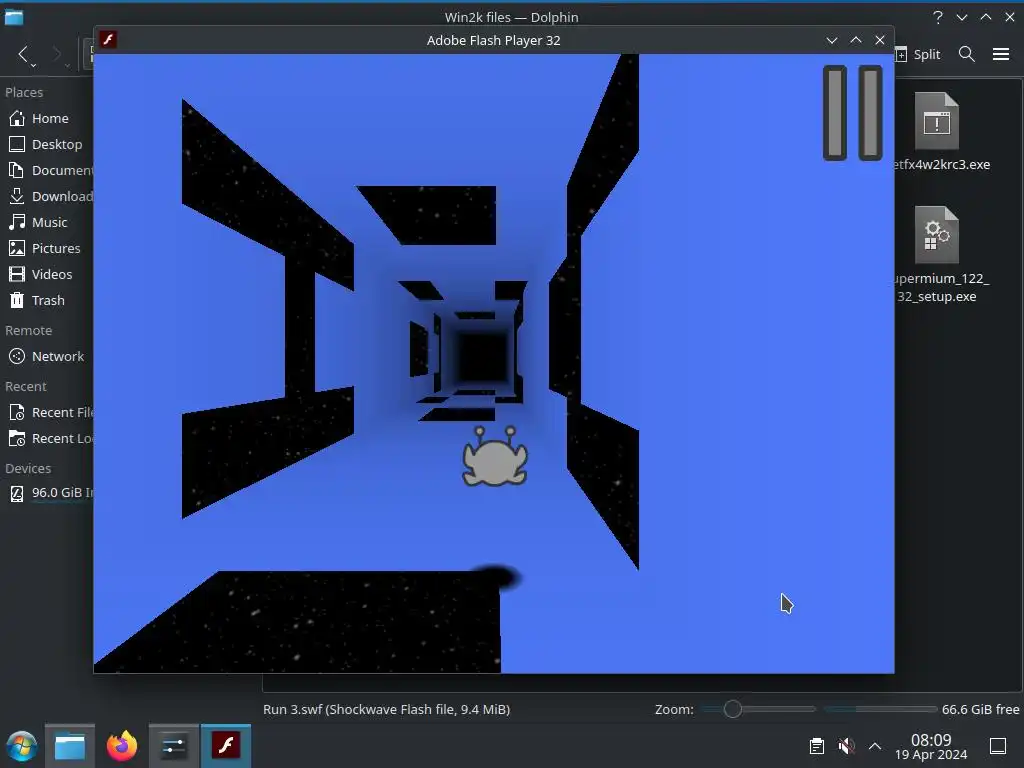Open clipboard tray icon
The width and height of the screenshot is (1024, 768).
pos(816,746)
